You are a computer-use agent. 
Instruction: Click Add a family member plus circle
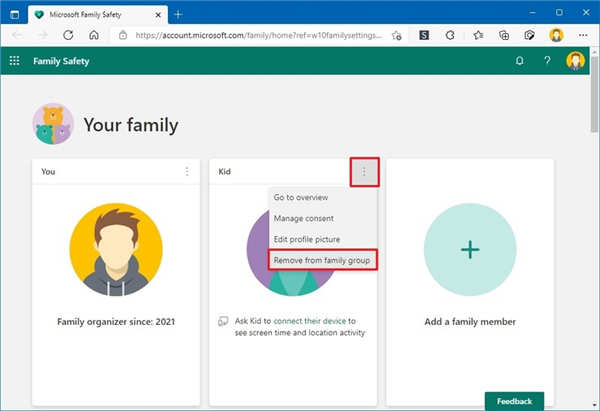(470, 250)
